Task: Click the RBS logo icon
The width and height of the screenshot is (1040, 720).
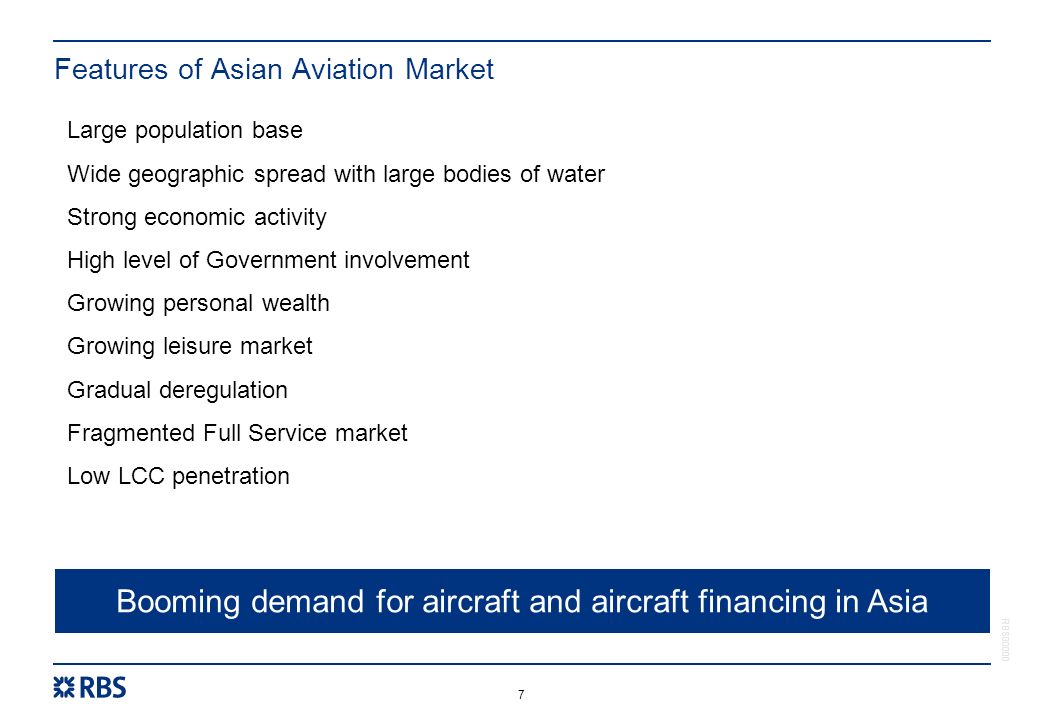Action: (x=64, y=688)
